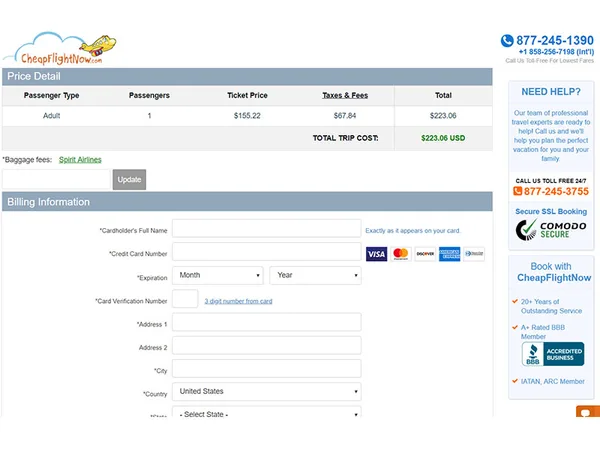This screenshot has width=600, height=450.
Task: Expand the Country dropdown showing United States
Action: [266, 392]
